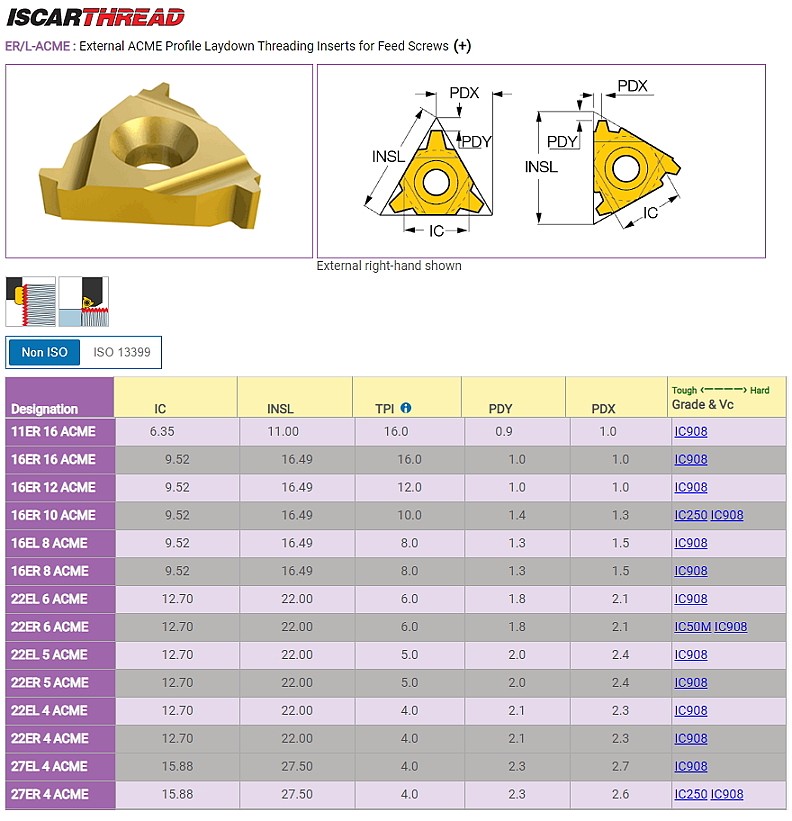Open IC250 grade for 27ER 4 ACME
Screen dimensions: 792x821
tap(690, 794)
